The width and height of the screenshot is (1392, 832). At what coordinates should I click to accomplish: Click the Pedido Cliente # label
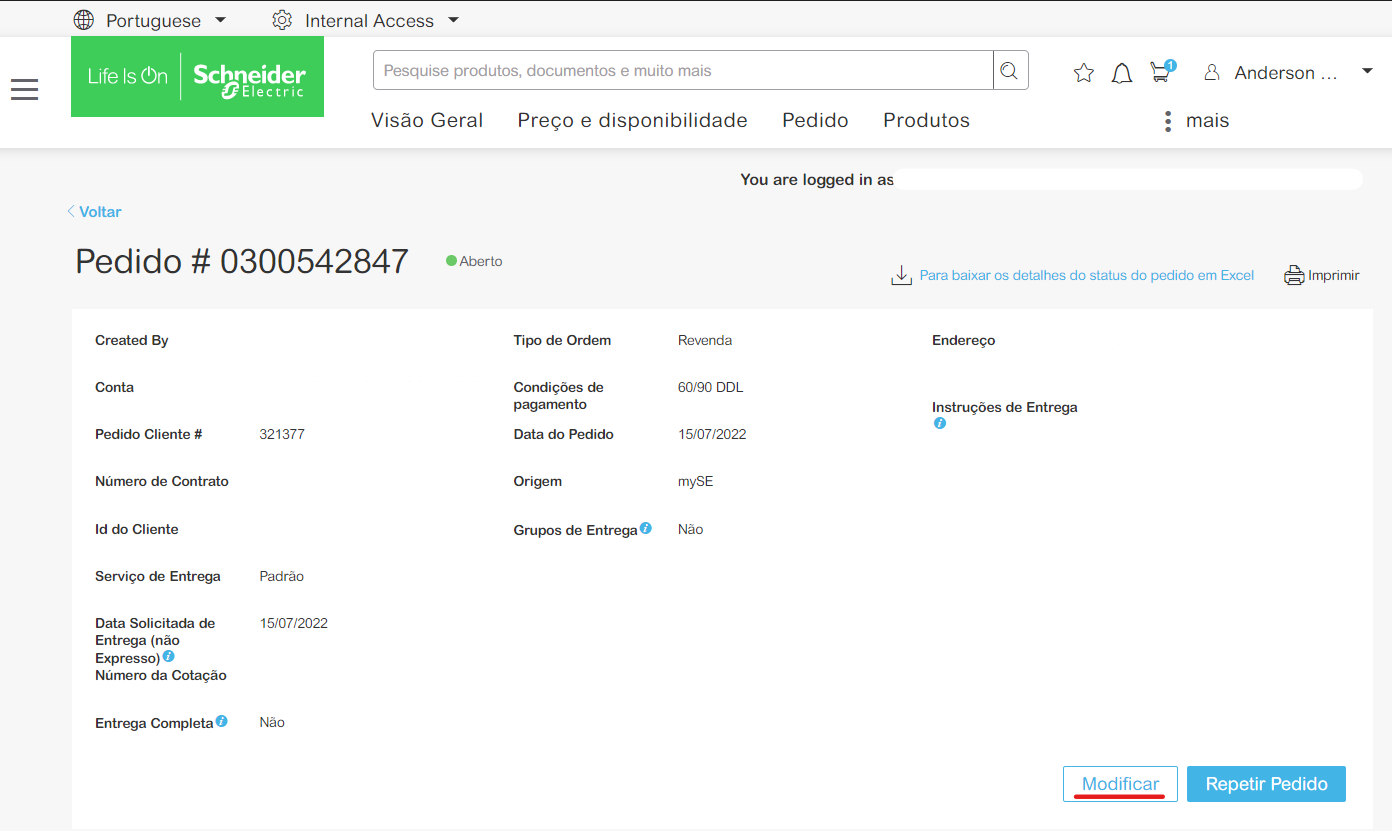149,434
